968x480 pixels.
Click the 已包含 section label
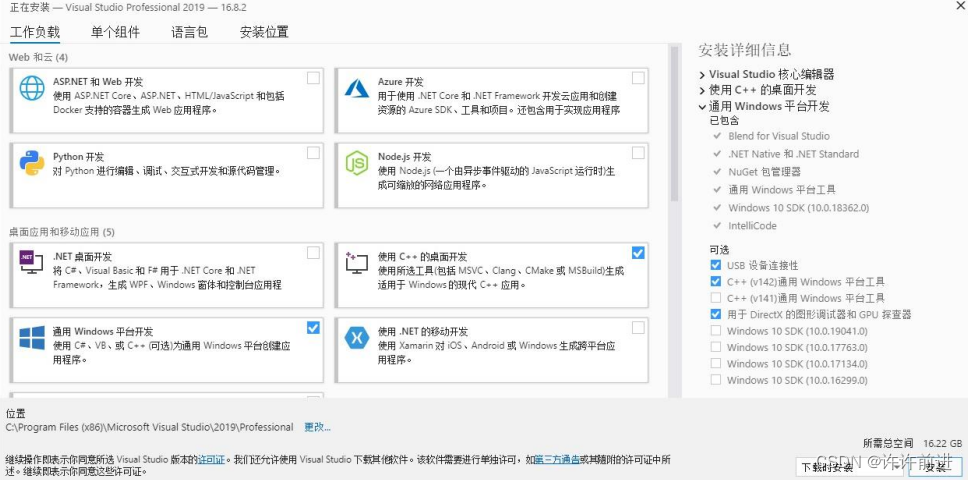[724, 120]
